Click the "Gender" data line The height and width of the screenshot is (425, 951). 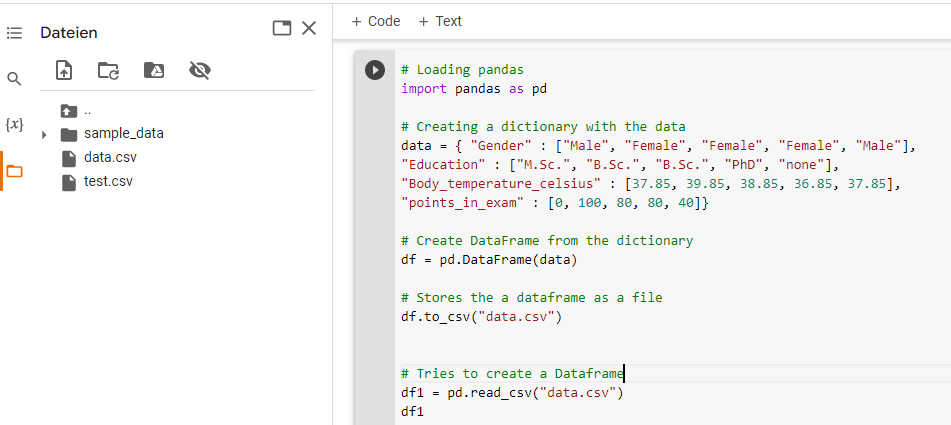coord(658,146)
